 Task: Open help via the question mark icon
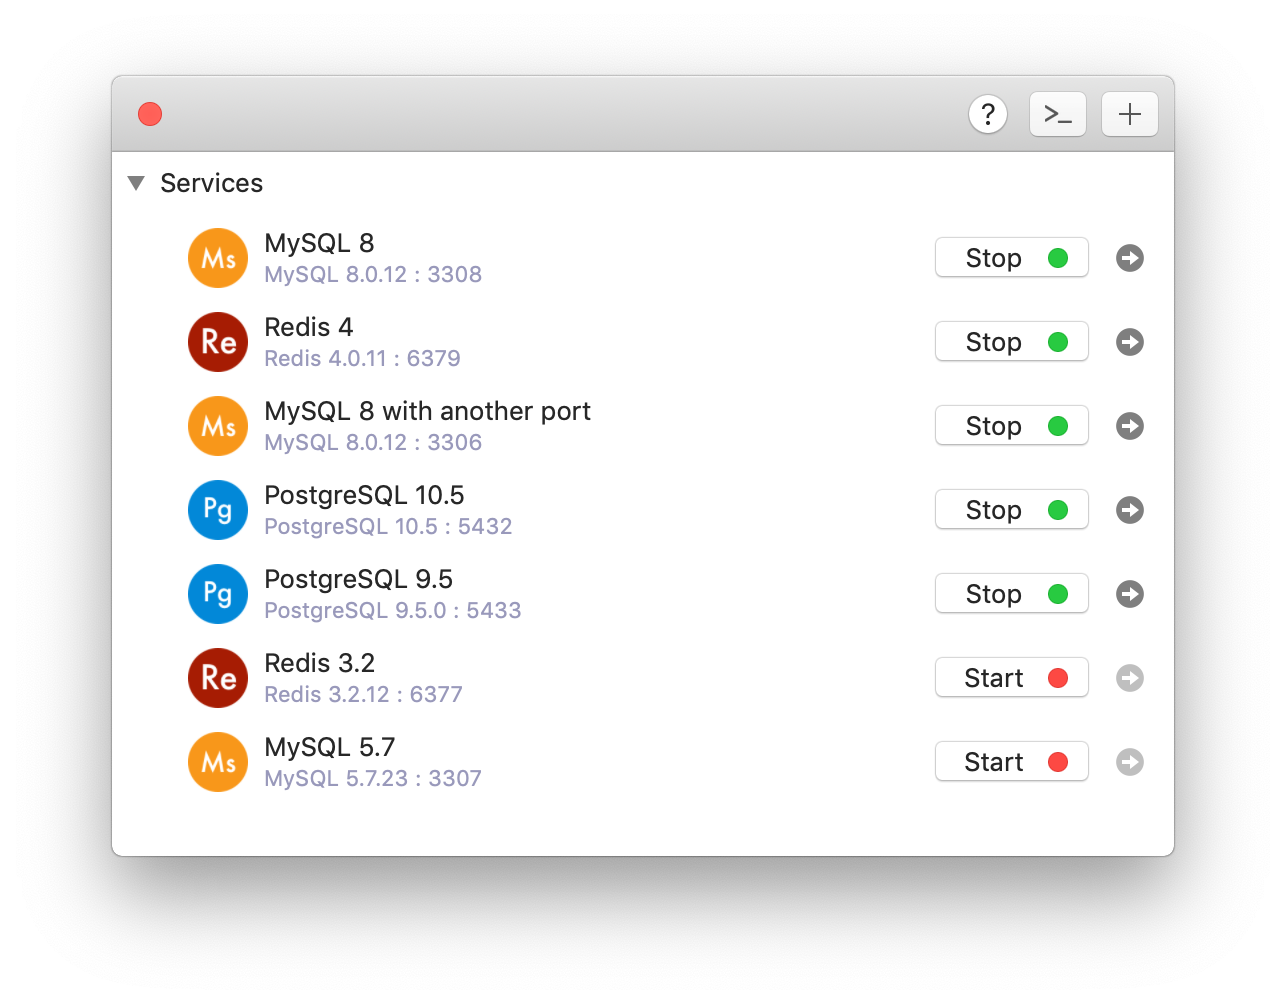pyautogui.click(x=988, y=114)
